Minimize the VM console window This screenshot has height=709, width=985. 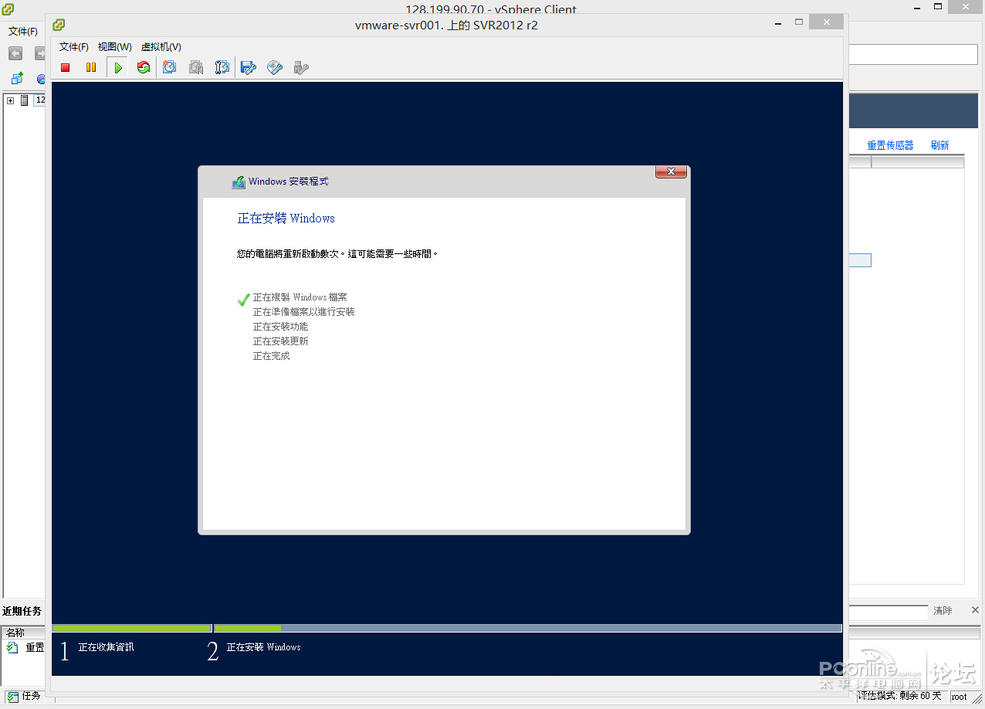point(778,23)
